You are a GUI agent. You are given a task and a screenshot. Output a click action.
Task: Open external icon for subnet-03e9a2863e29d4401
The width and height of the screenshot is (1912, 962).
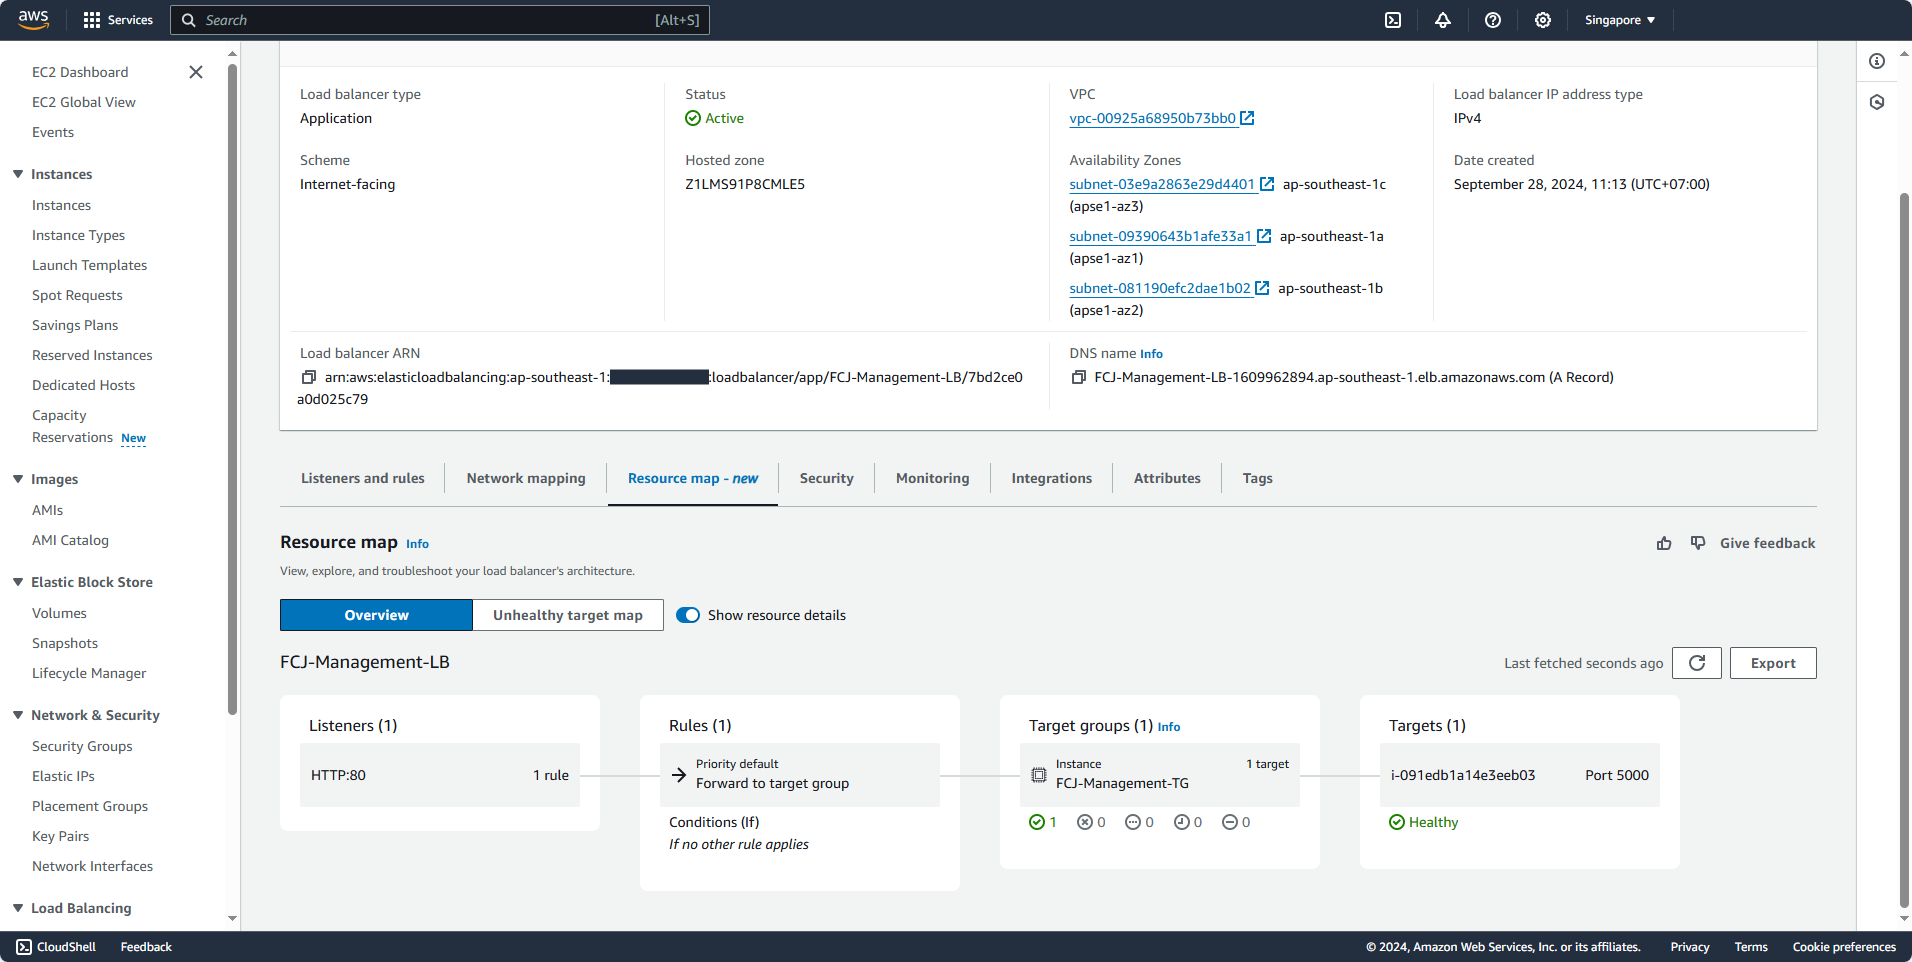pos(1267,184)
